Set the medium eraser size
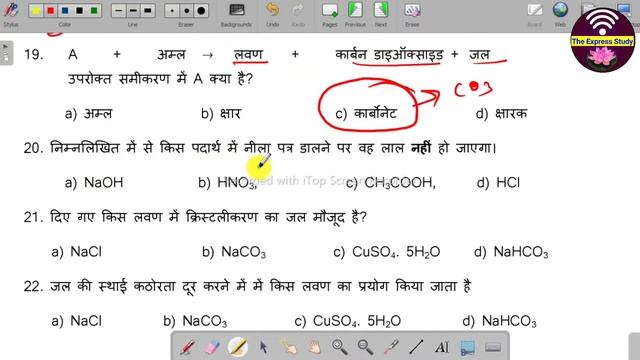This screenshot has width=640, height=360. coord(187,11)
